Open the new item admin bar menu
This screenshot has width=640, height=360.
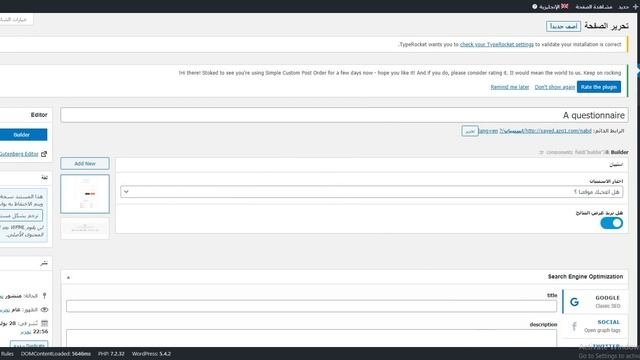(627, 7)
